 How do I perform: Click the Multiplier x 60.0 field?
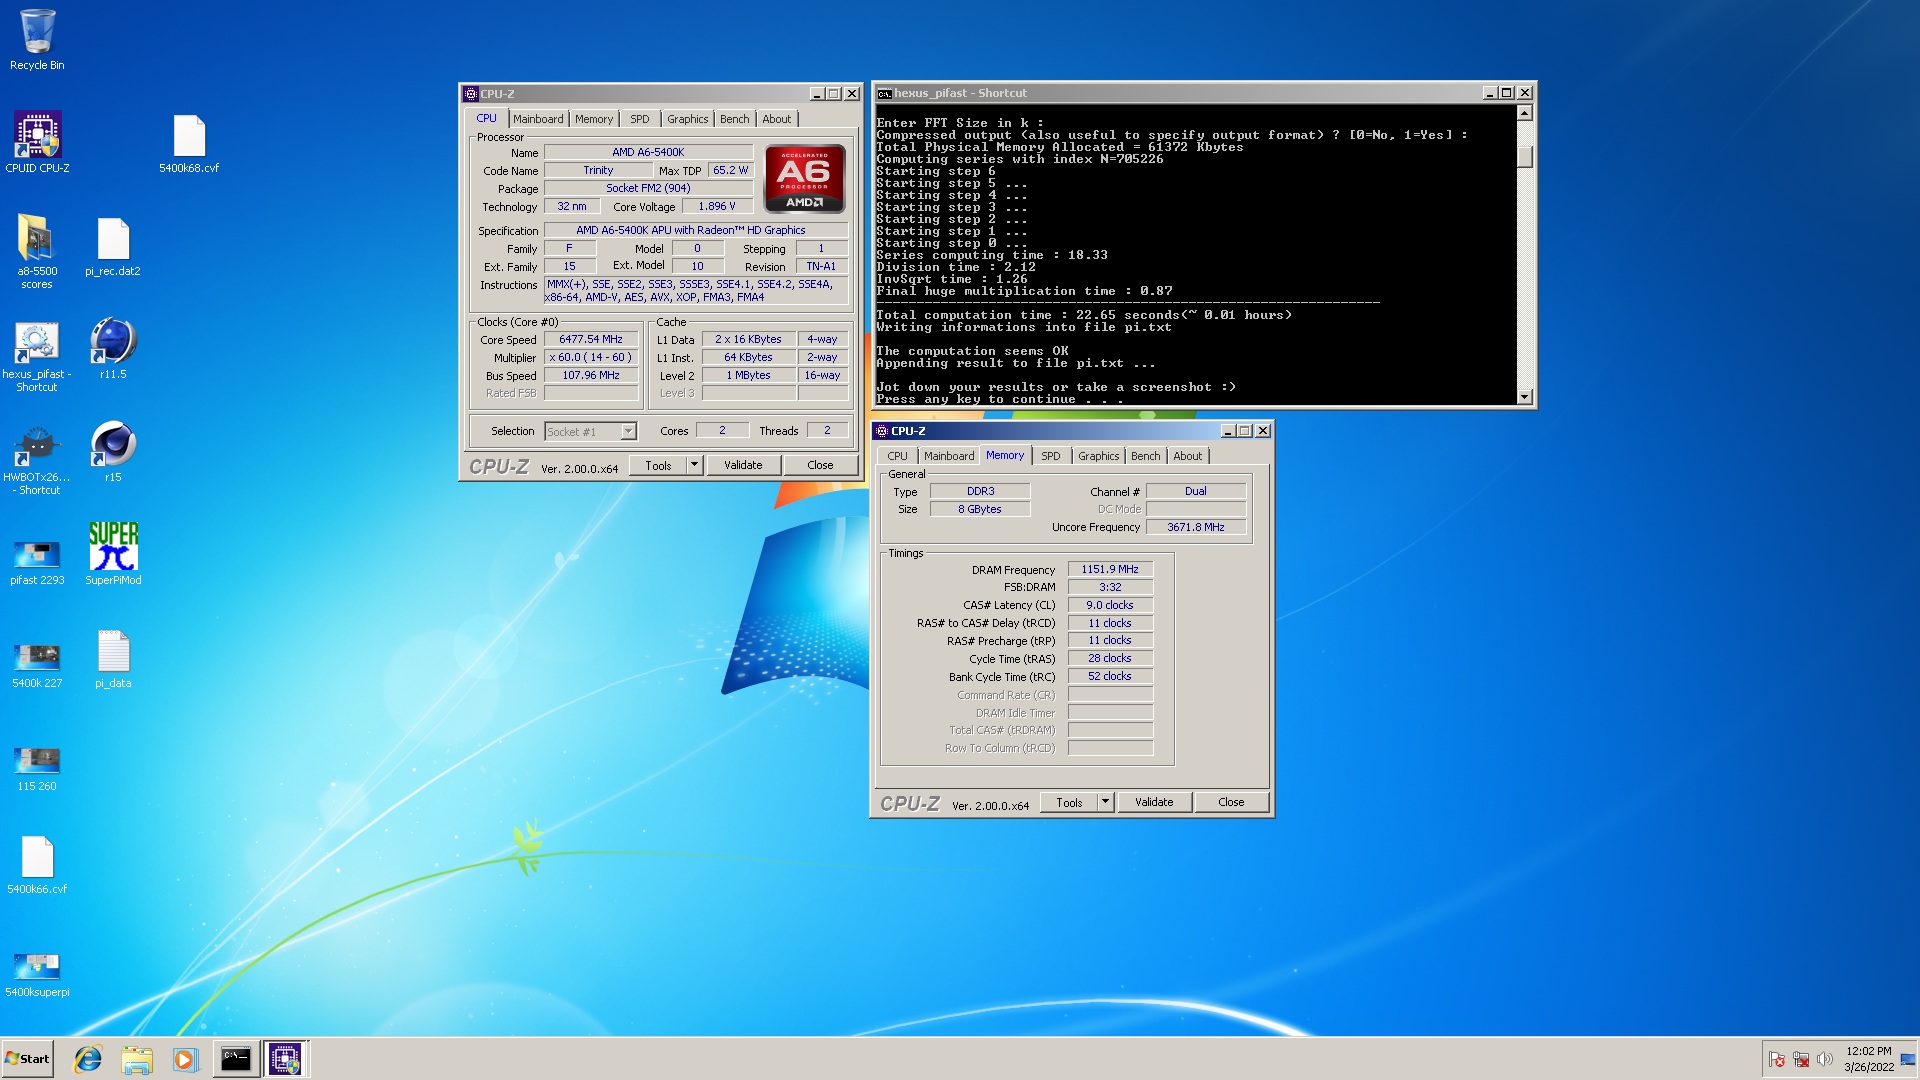[591, 357]
